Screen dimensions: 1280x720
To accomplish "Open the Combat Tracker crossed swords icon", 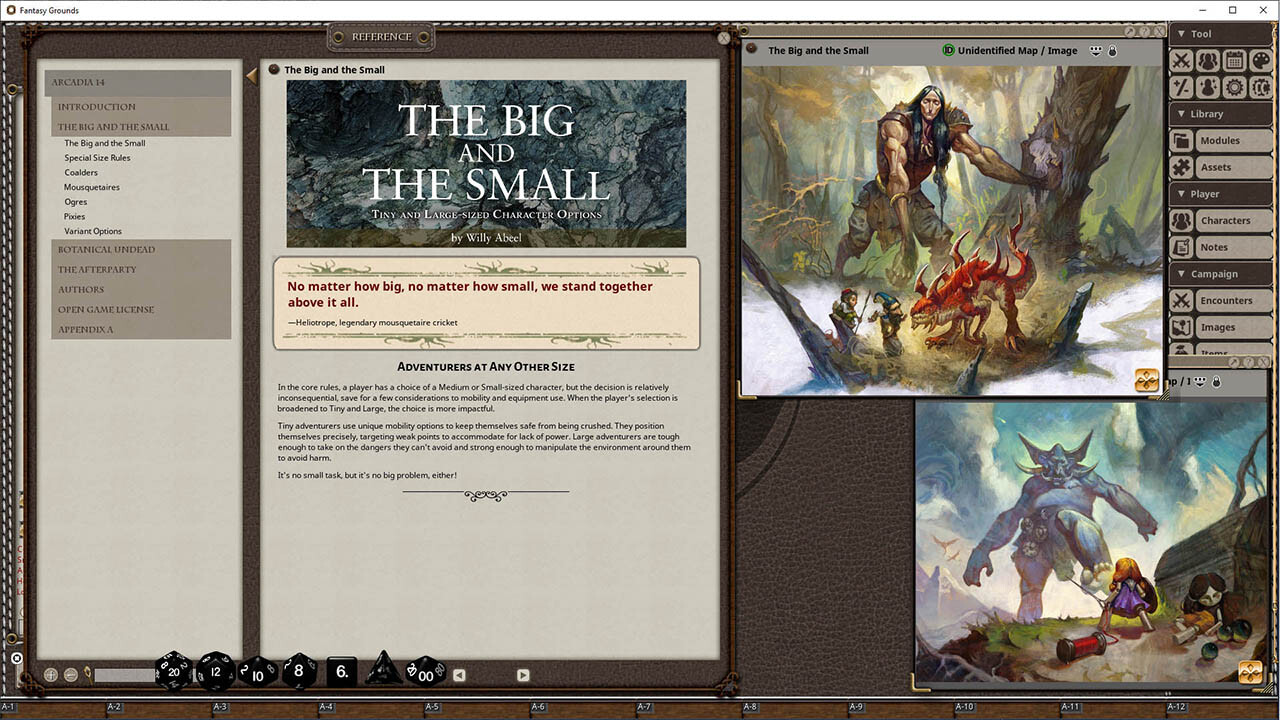I will point(1181,60).
